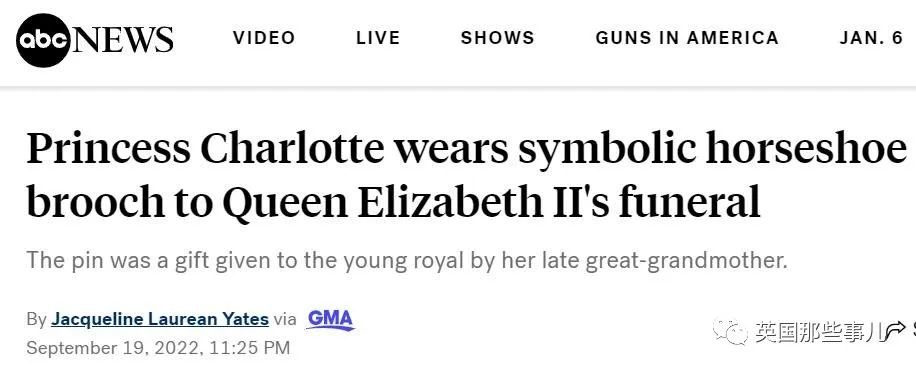This screenshot has height=372, width=916.
Task: Click the NEWS wordmark beside the logo
Action: coord(122,40)
